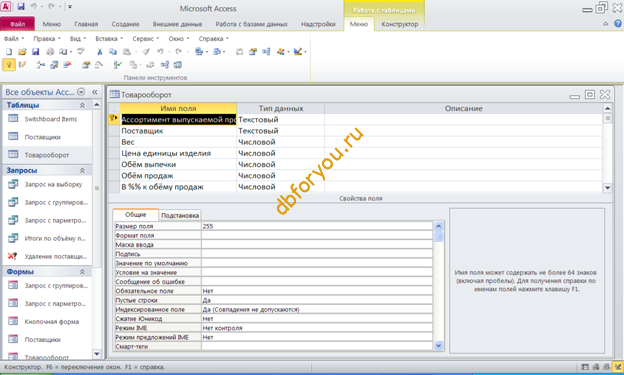
Task: Click the quick access Save icon in title bar
Action: [21, 6]
